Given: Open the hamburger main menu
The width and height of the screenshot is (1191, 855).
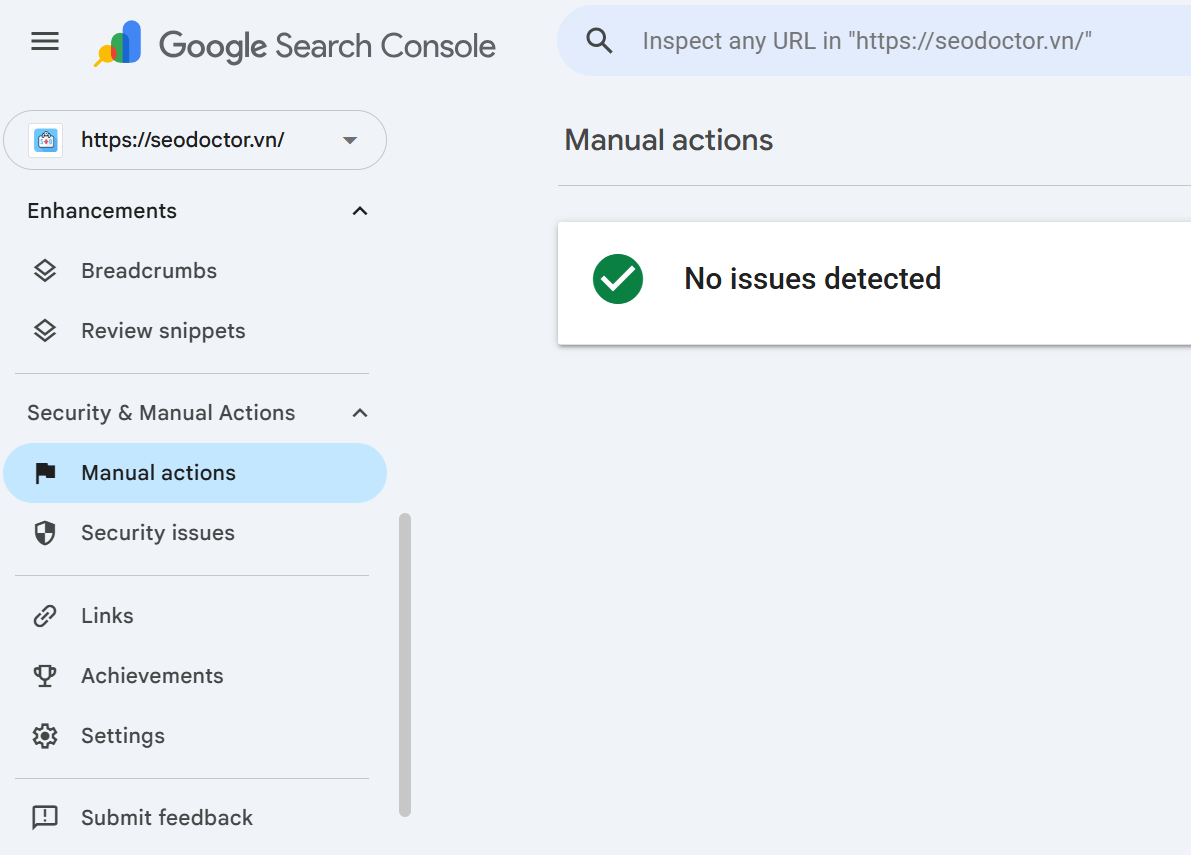Looking at the screenshot, I should pos(45,41).
